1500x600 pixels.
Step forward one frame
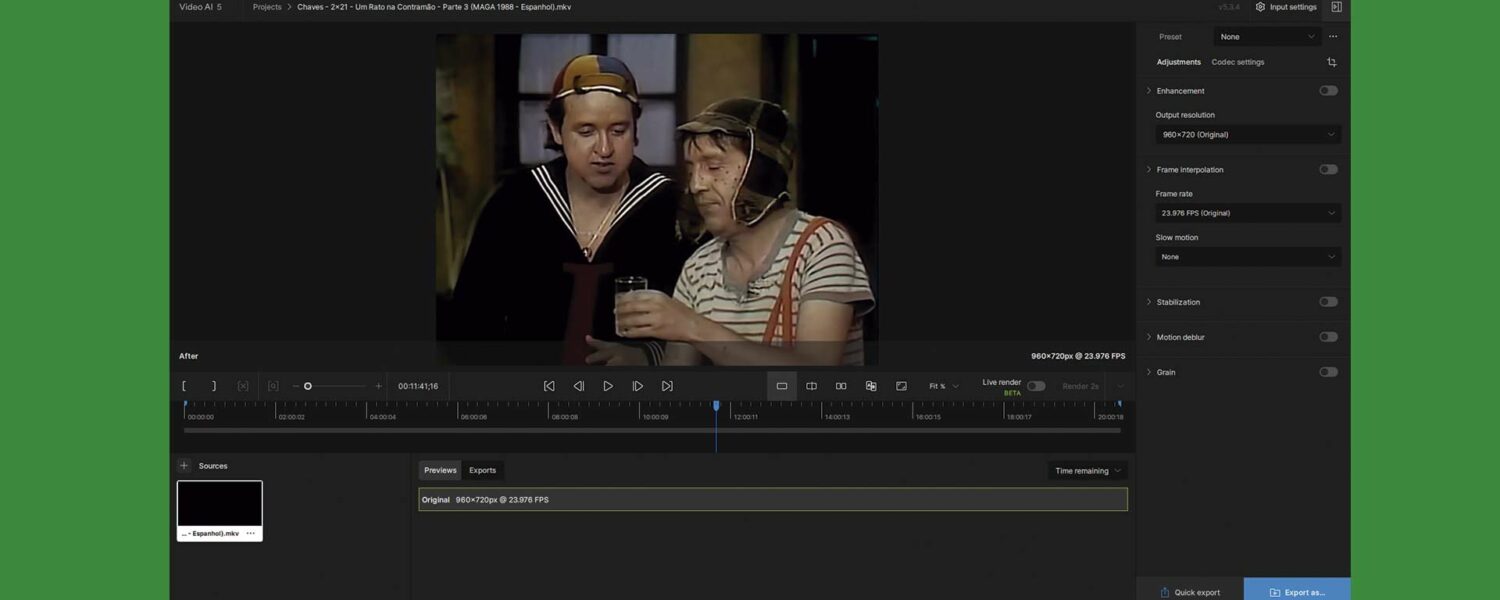[637, 386]
